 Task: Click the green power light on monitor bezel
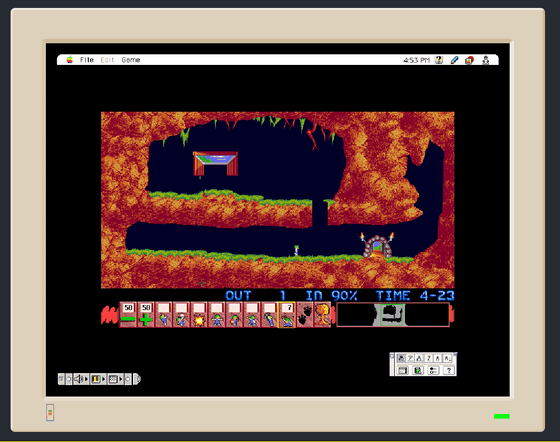click(502, 416)
